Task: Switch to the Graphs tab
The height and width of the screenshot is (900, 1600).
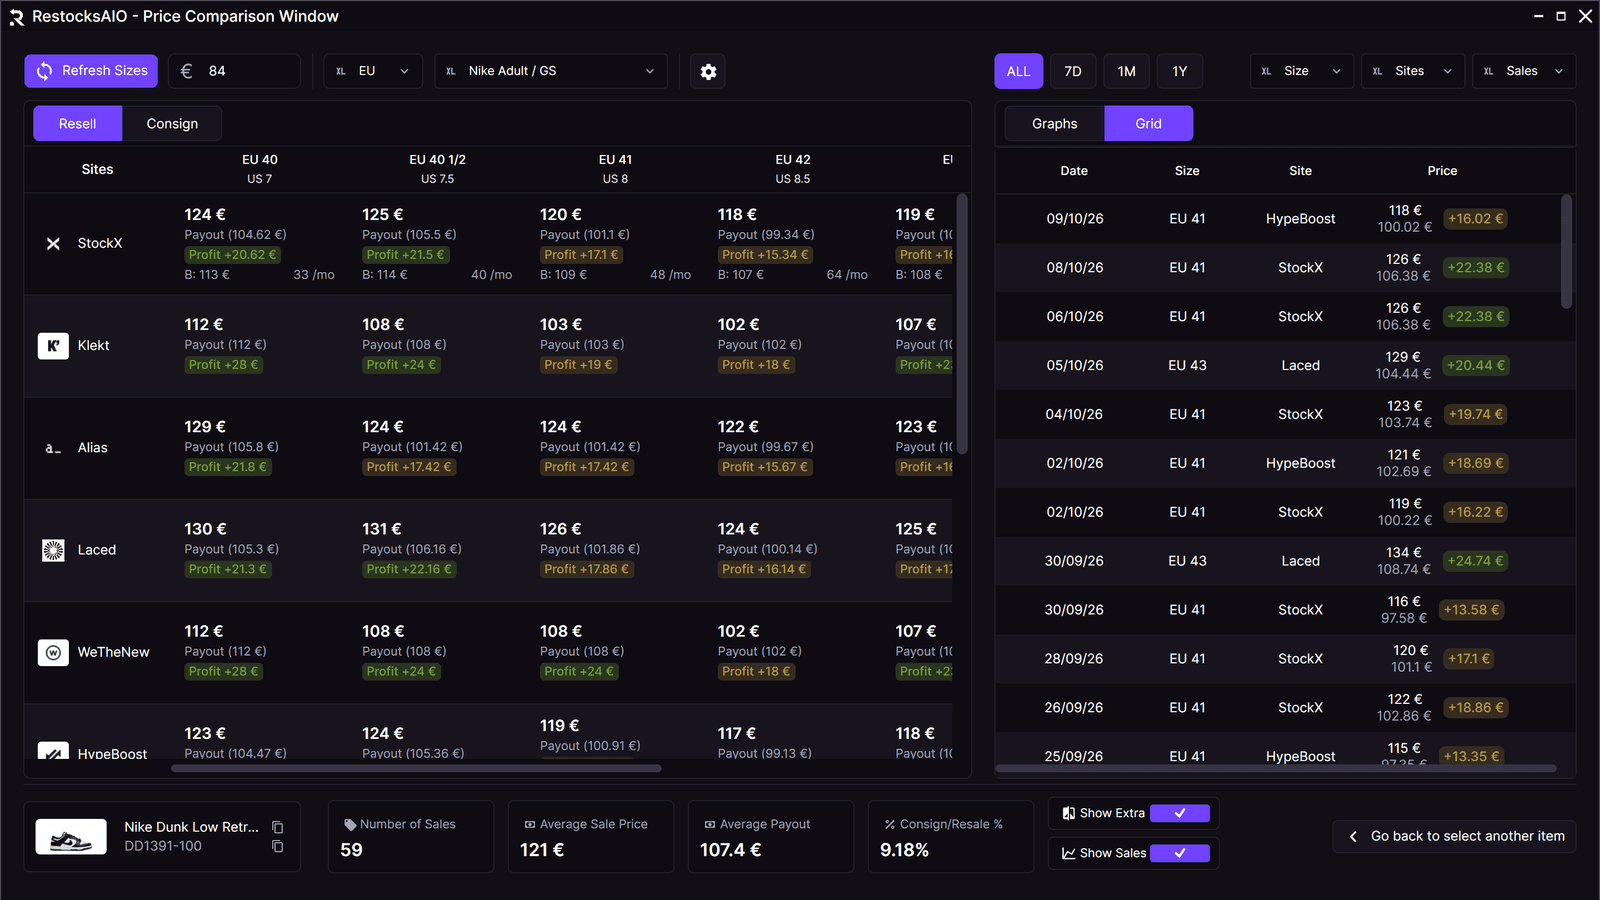Action: pos(1054,124)
